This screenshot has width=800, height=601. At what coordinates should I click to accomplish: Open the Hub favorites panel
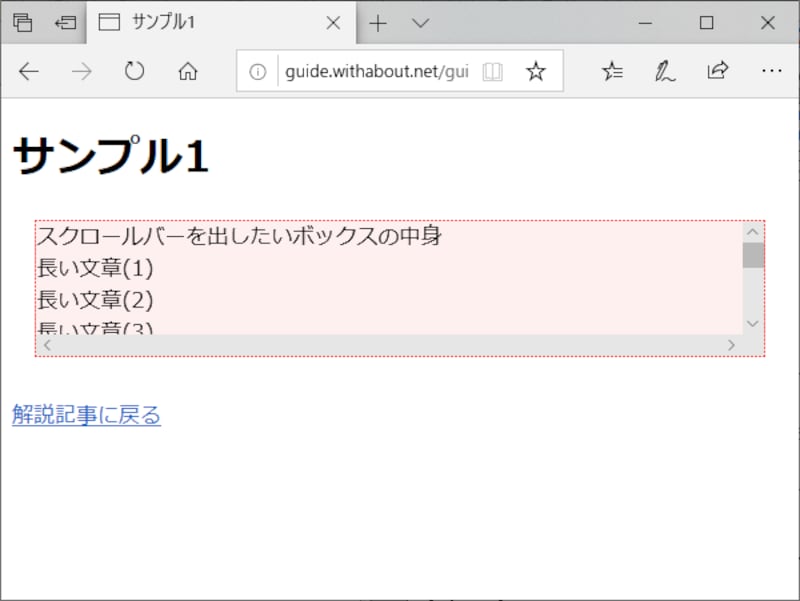tap(612, 71)
